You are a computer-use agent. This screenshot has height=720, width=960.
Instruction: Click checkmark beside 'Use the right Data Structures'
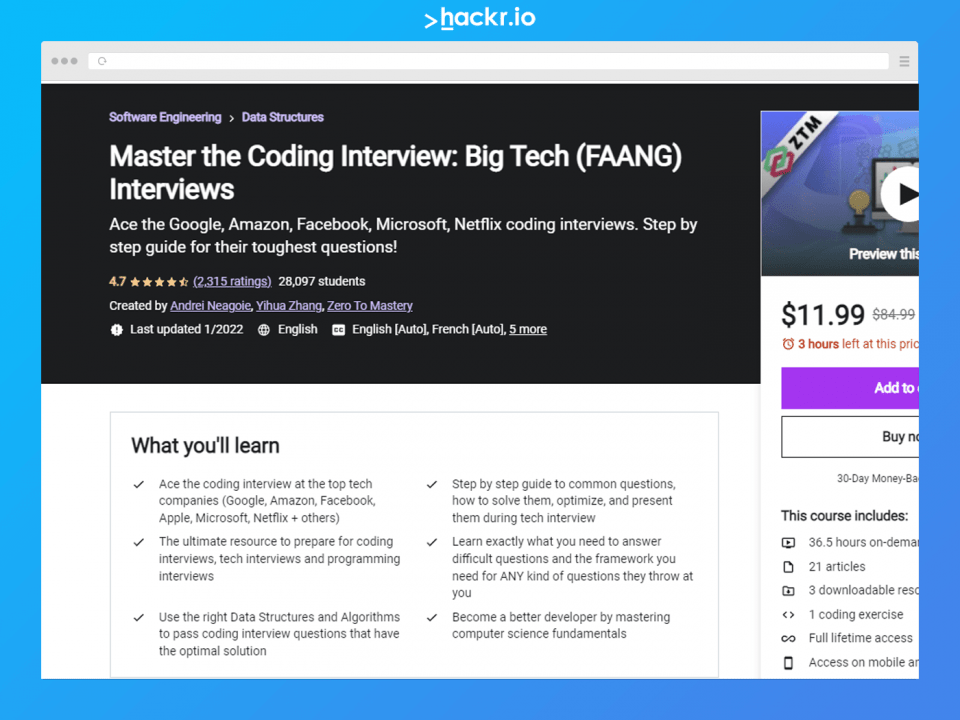139,618
